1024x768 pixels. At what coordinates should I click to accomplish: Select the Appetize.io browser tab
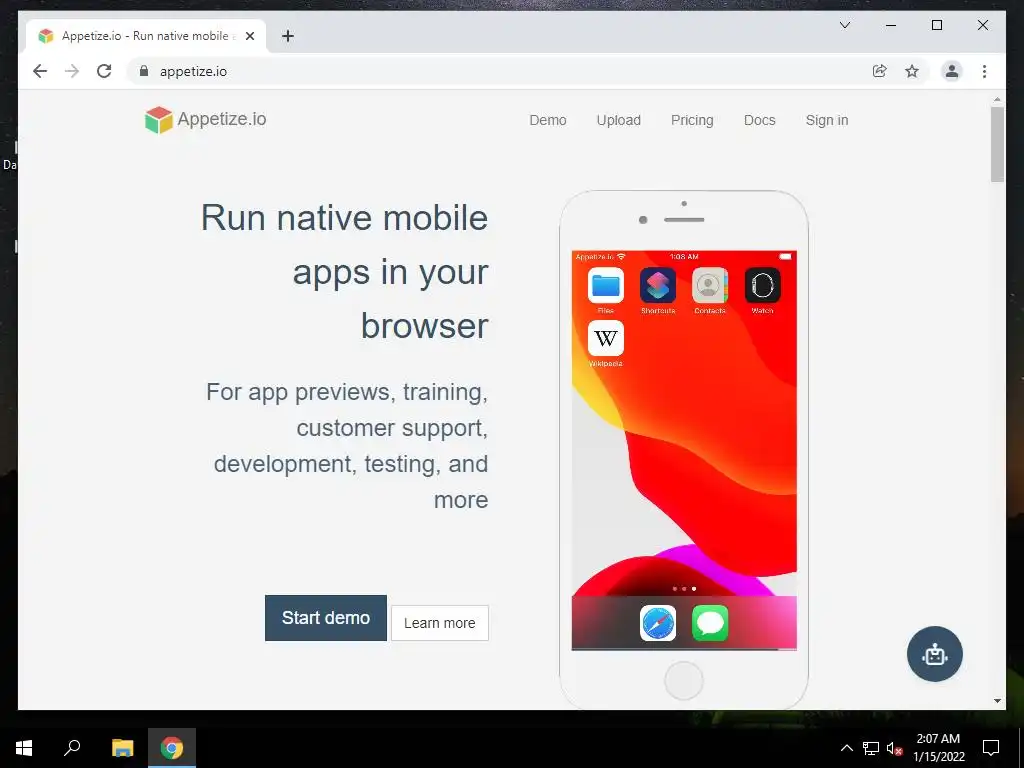tap(147, 36)
